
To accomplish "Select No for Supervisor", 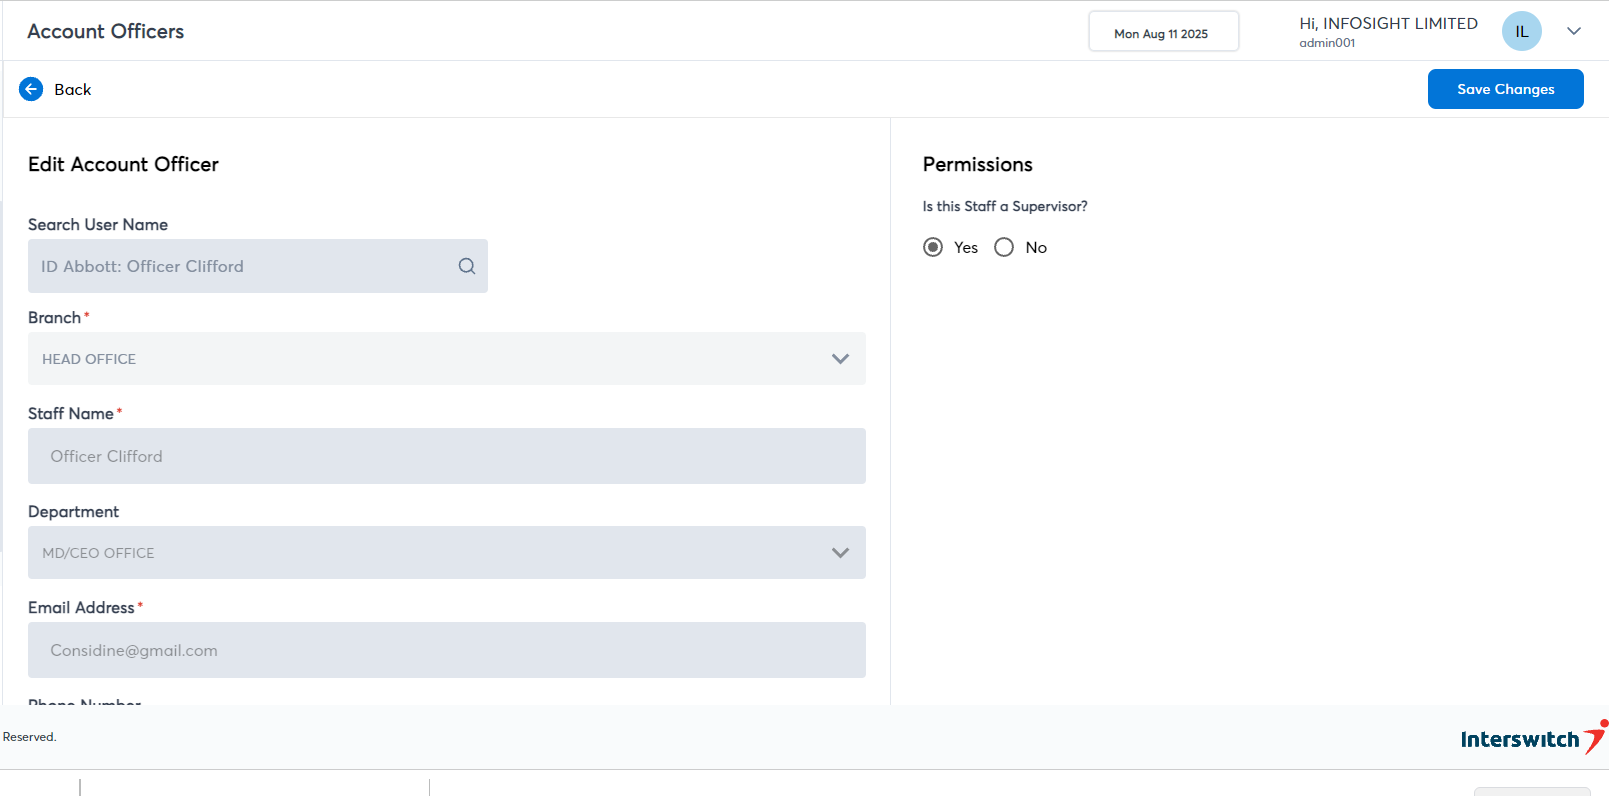I will coord(1004,247).
